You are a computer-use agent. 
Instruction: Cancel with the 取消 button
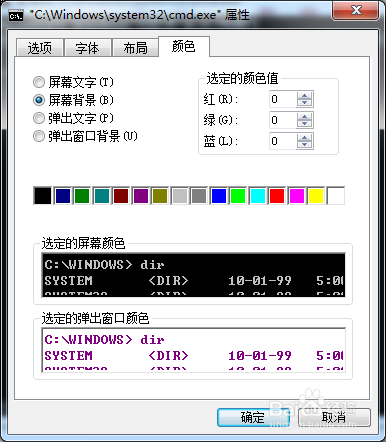334,417
